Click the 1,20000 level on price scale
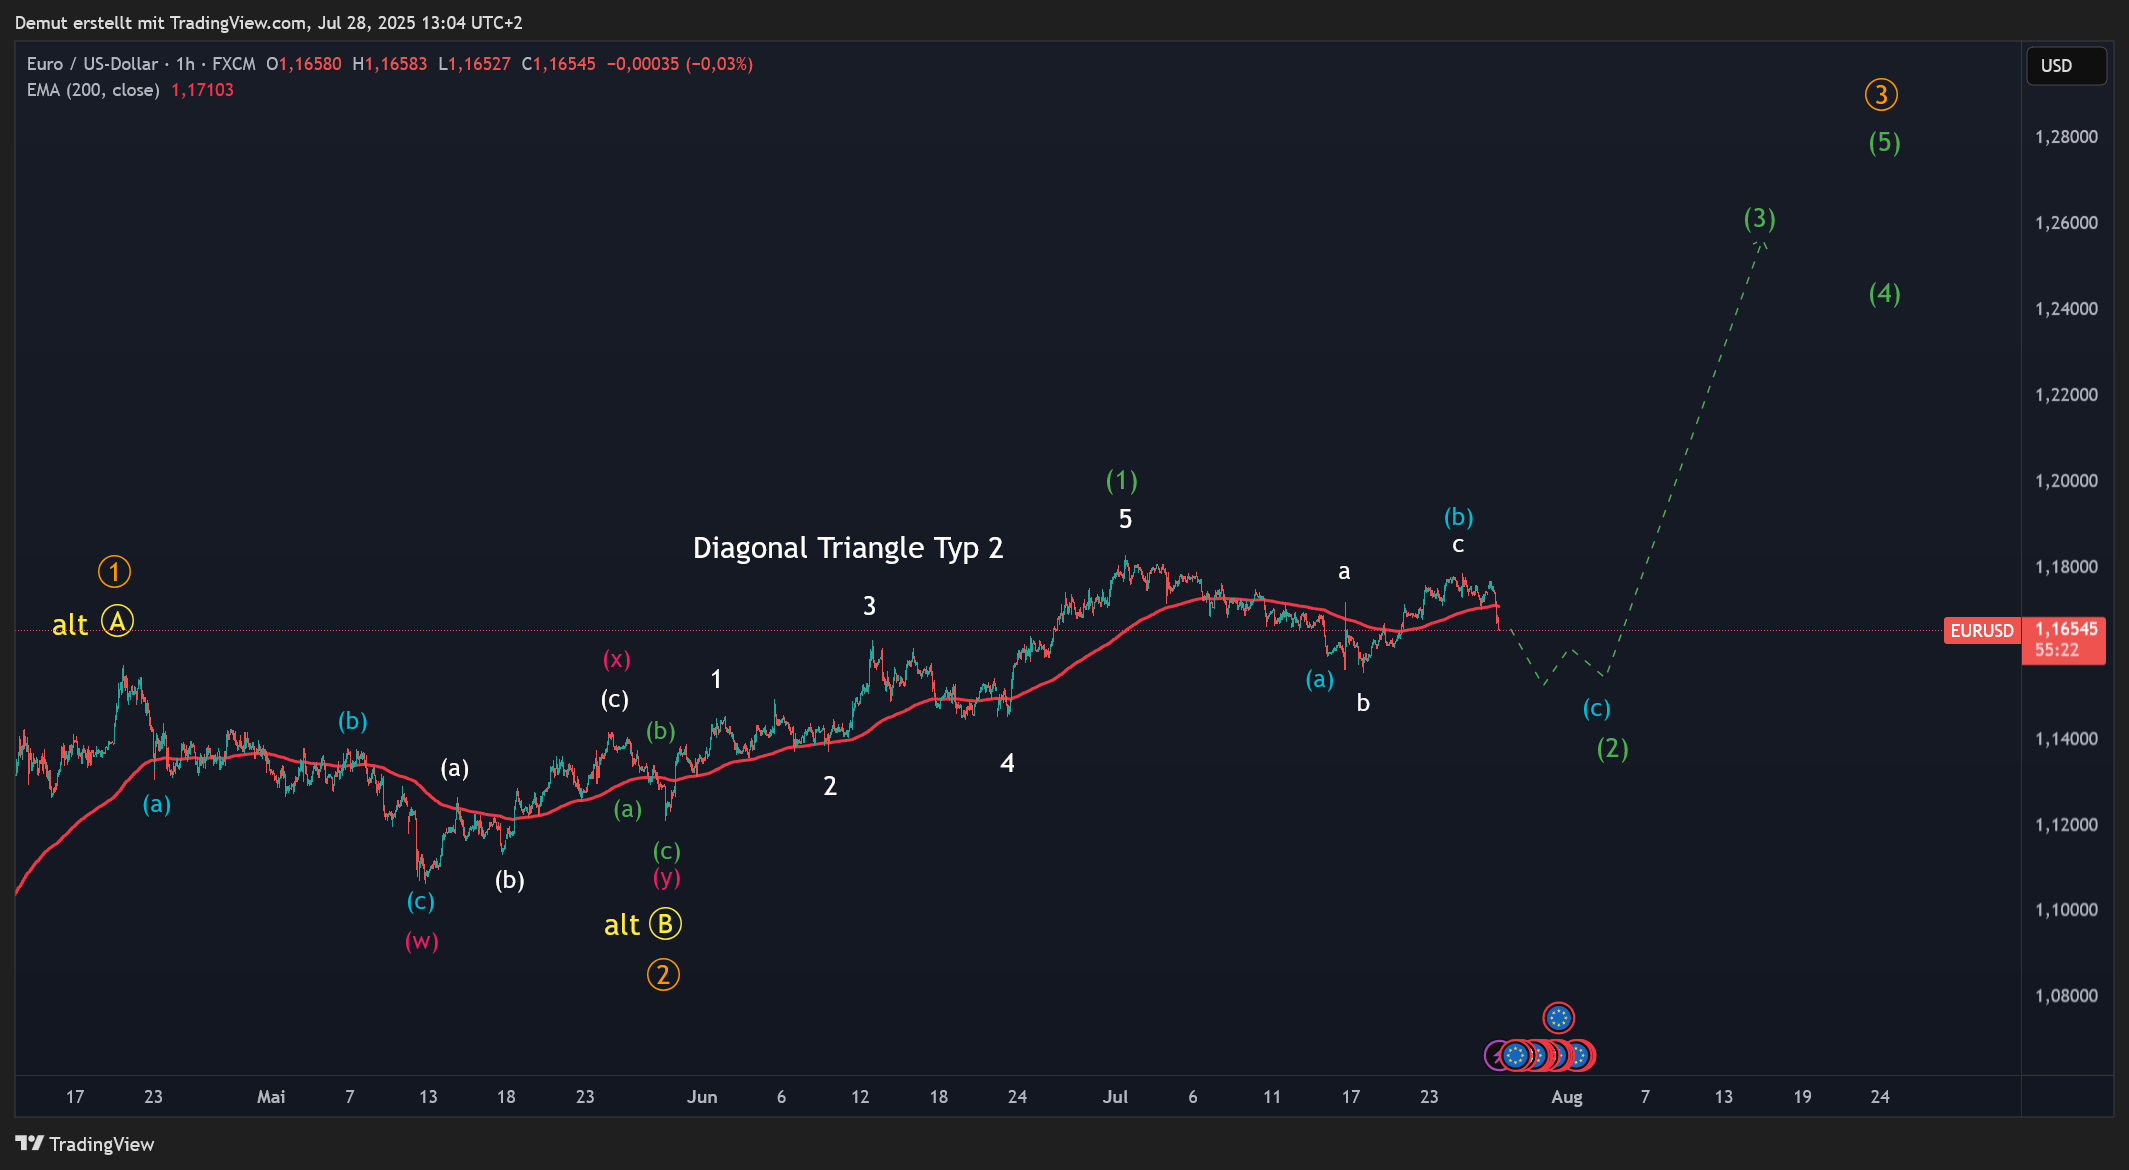 click(x=2066, y=481)
